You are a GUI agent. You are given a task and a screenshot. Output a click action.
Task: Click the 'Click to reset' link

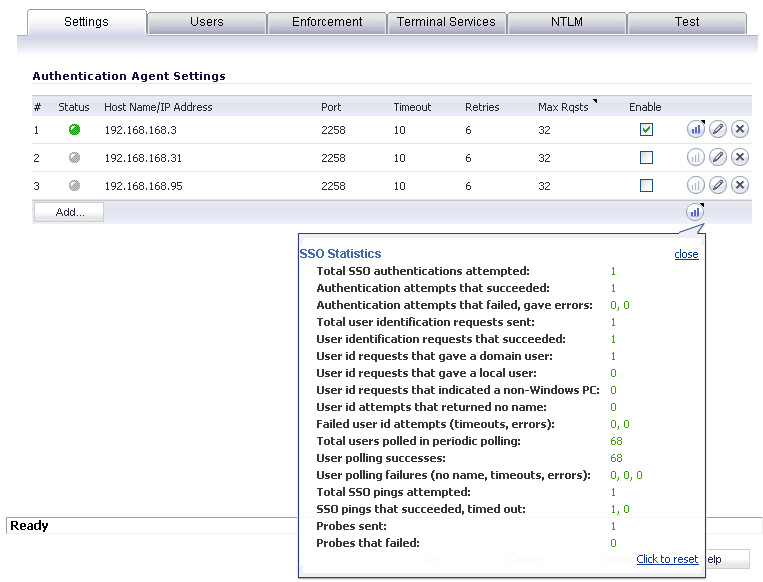pyautogui.click(x=667, y=559)
